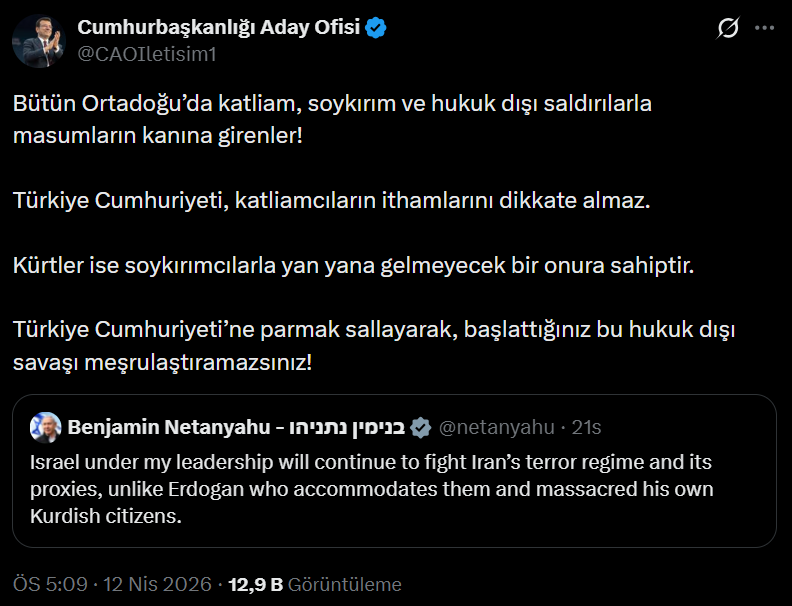The height and width of the screenshot is (606, 792).
Task: Open the three-dot more options menu
Action: pos(764,29)
